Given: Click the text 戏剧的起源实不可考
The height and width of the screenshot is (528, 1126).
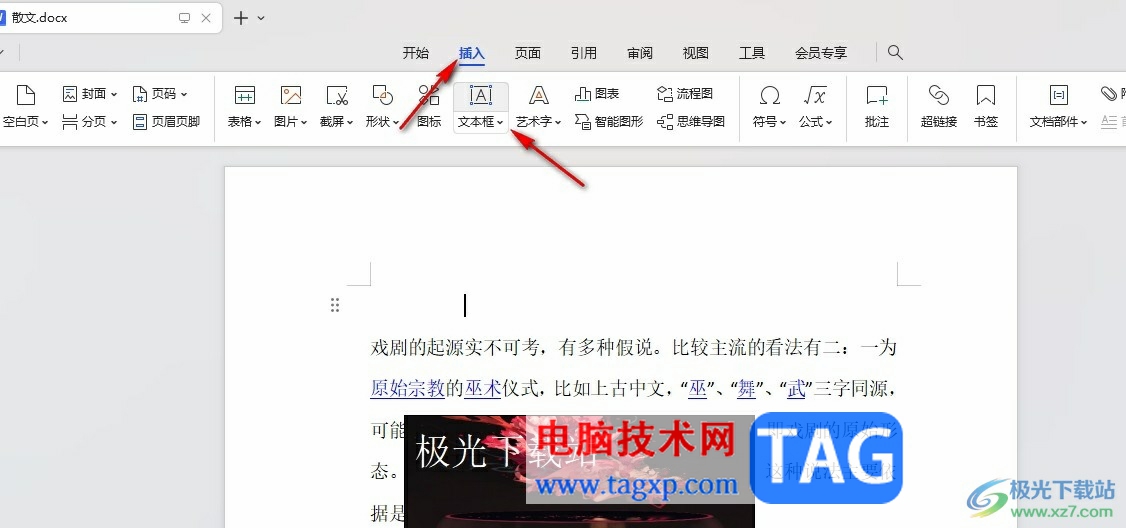Looking at the screenshot, I should 455,348.
